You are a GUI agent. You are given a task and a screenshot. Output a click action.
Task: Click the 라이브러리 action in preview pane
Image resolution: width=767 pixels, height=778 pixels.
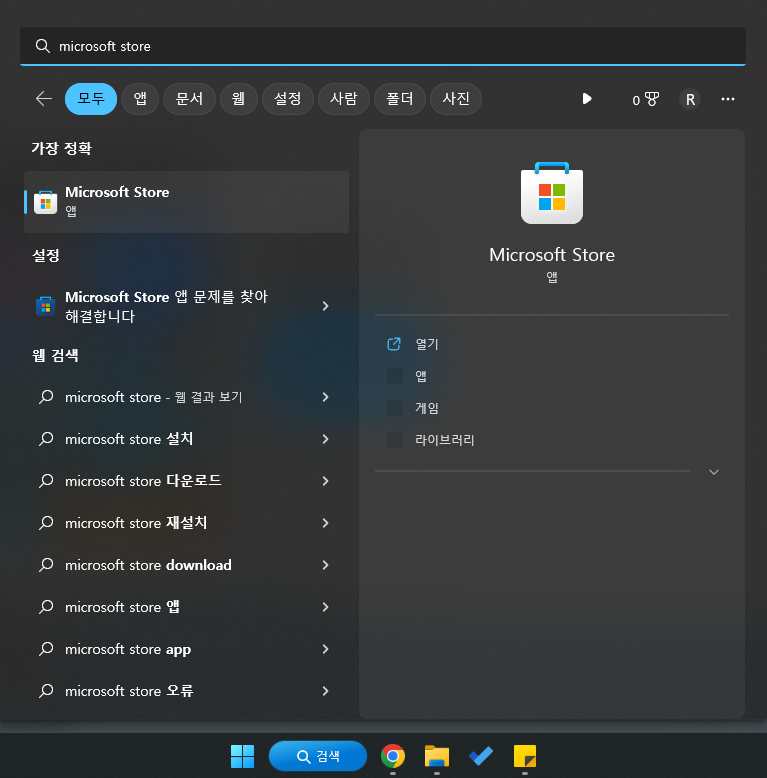coord(445,440)
